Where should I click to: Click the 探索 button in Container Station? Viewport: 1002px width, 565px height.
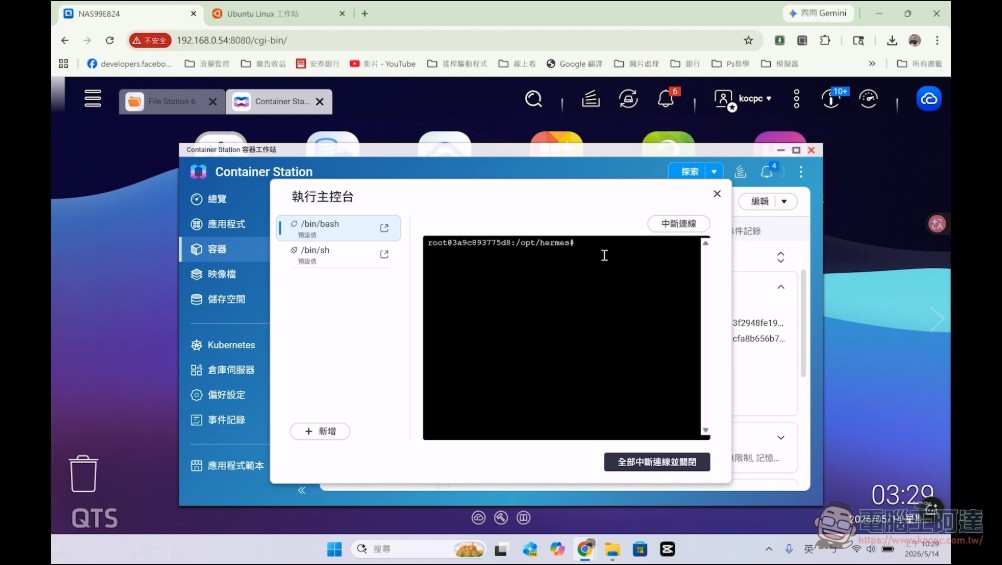pyautogui.click(x=689, y=171)
